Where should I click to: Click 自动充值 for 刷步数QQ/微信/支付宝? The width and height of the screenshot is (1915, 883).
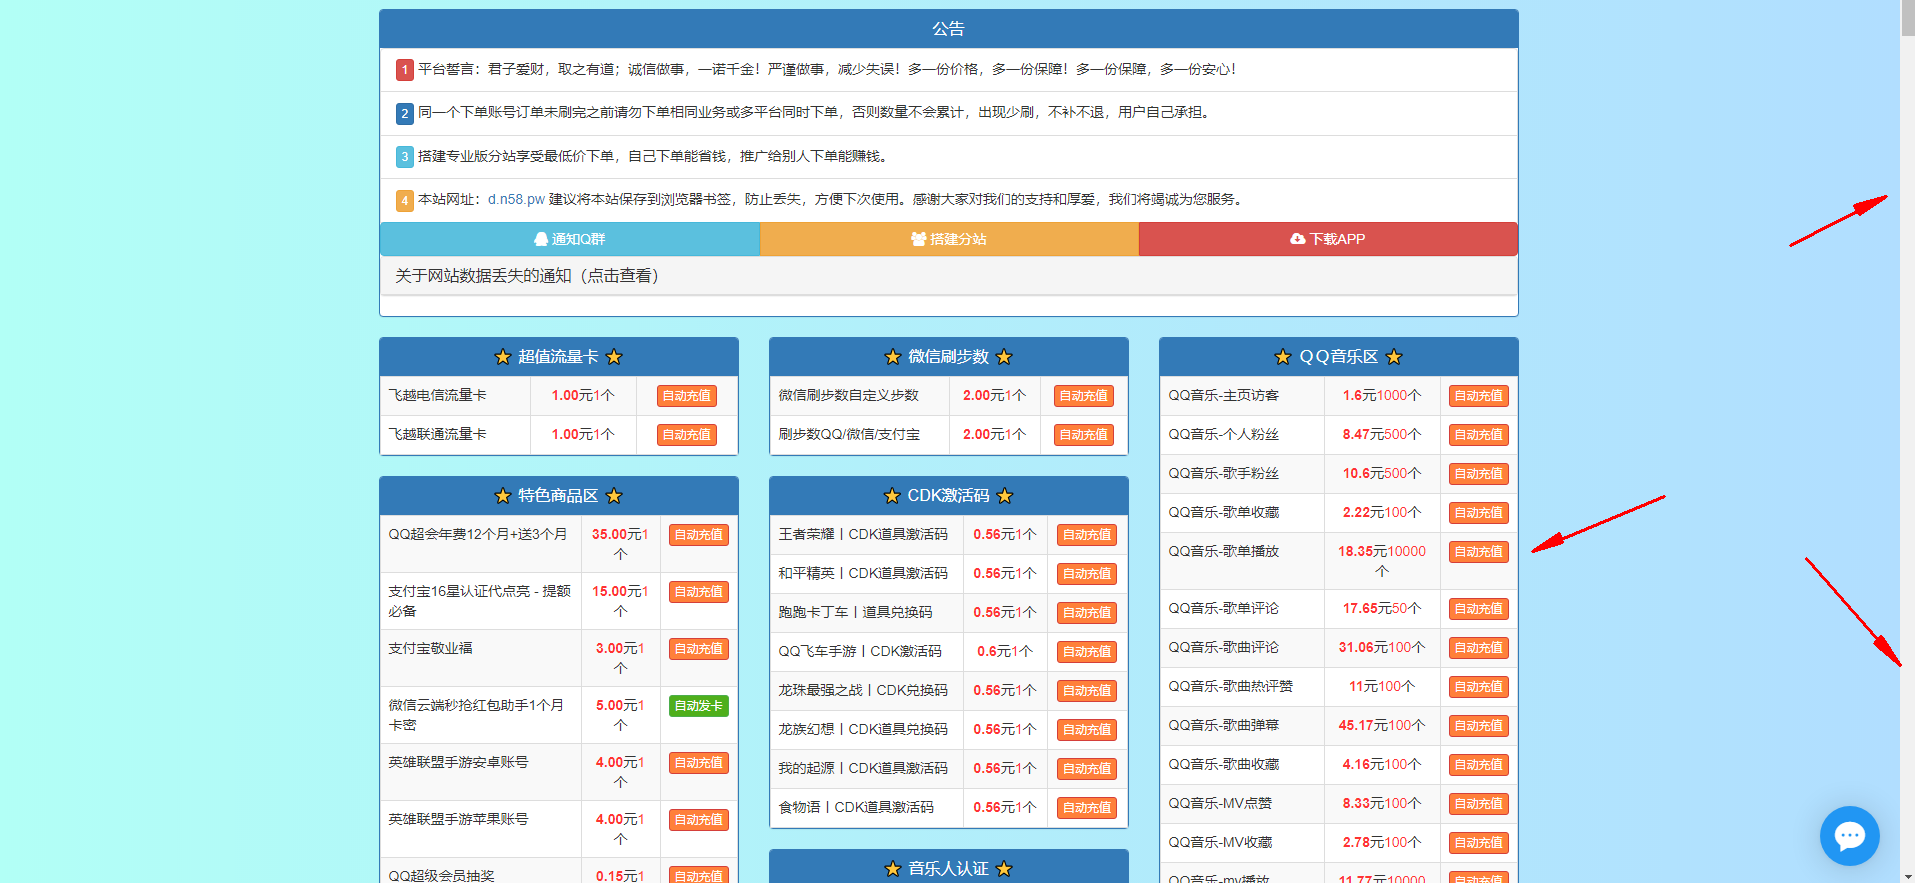click(x=1084, y=435)
